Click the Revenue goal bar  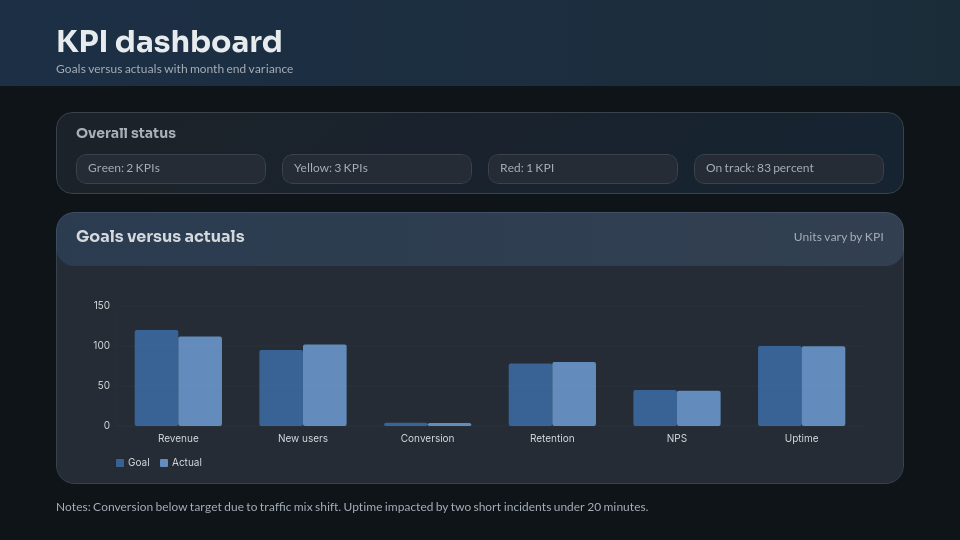pos(156,378)
